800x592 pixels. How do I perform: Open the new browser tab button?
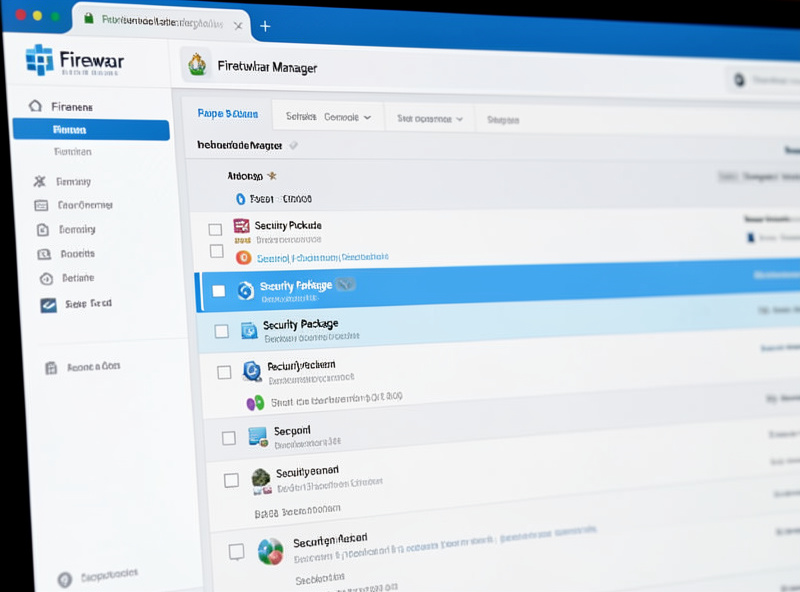265,26
